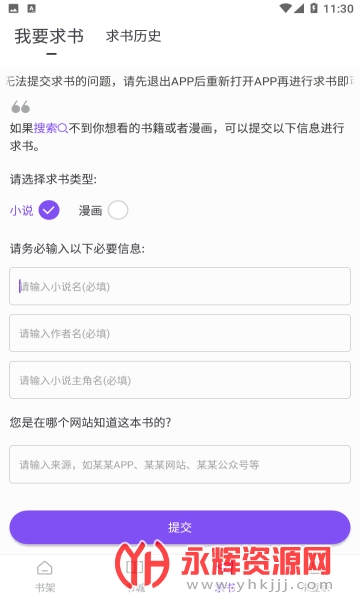
Task: Tap the purple 搜索 magnifier link
Action: click(51, 128)
